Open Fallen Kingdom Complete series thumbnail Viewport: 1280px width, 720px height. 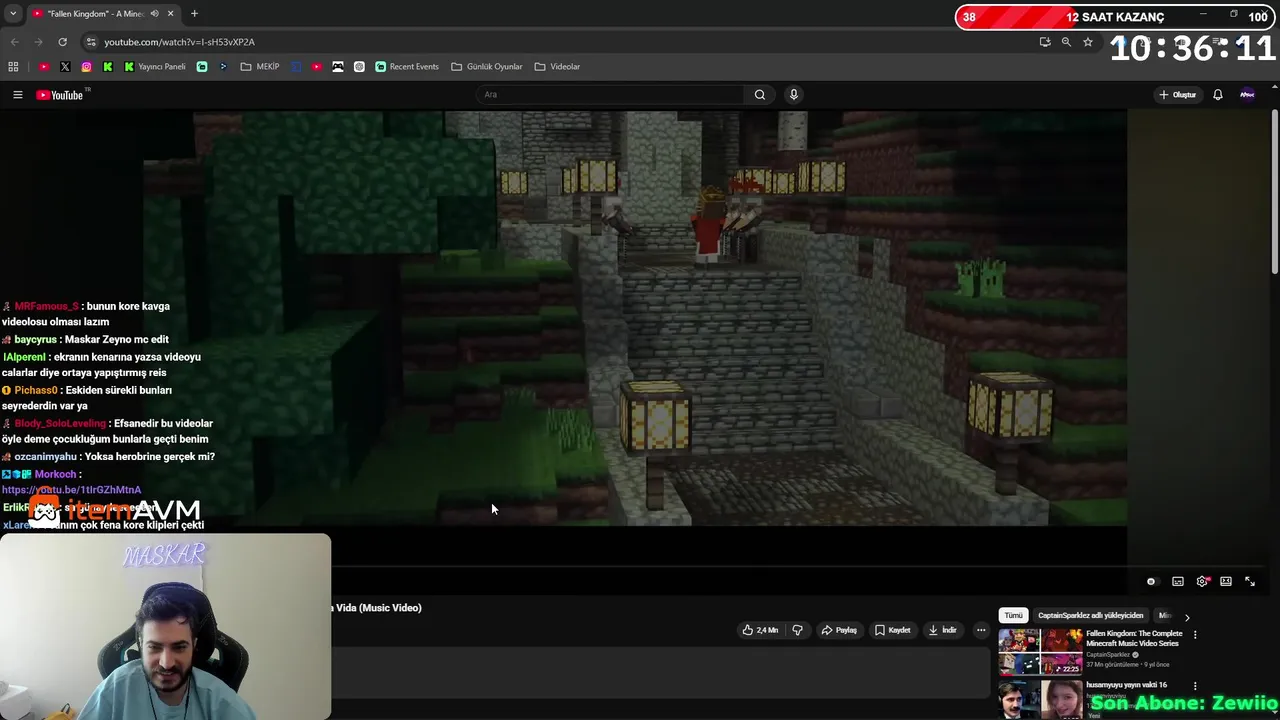point(1040,652)
